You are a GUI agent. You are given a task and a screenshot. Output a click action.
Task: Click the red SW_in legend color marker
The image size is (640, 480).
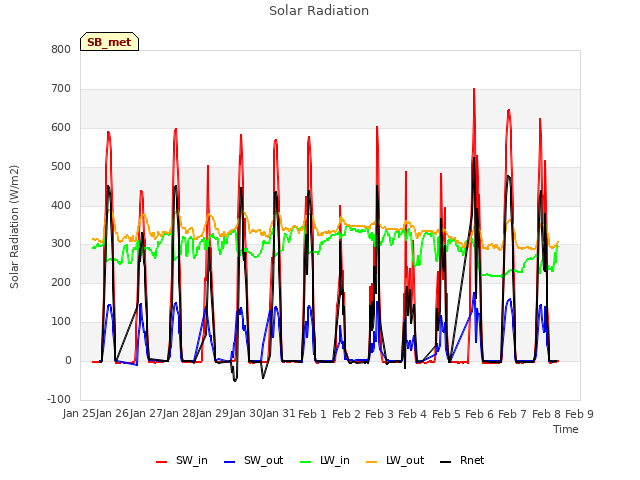[162, 462]
